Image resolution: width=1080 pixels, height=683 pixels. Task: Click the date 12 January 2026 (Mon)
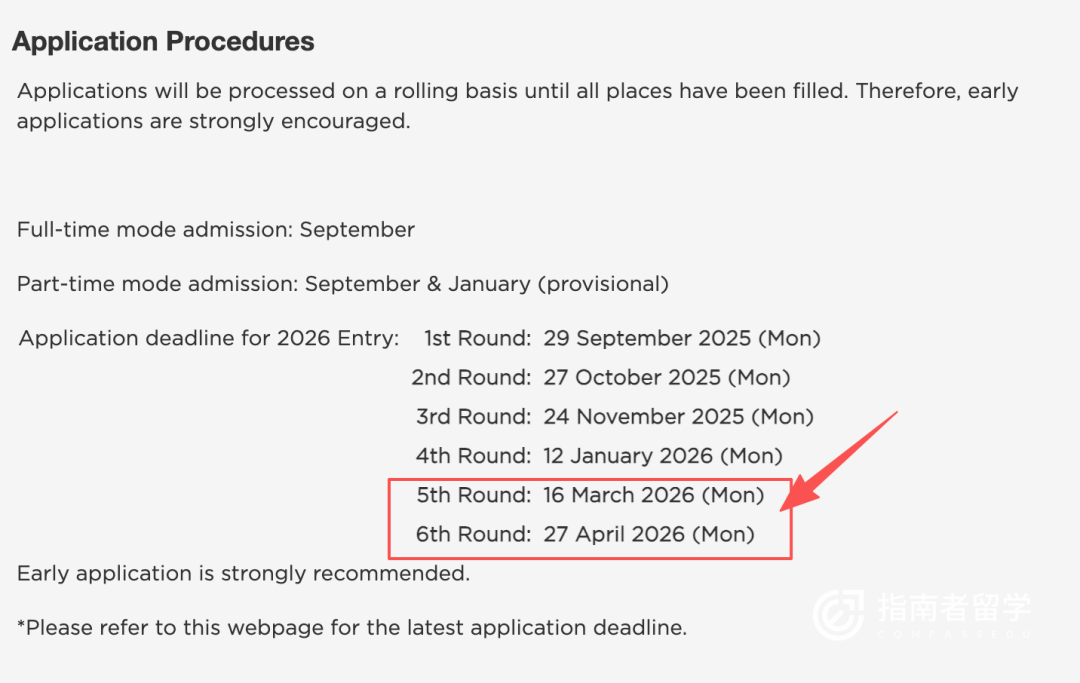click(x=663, y=456)
